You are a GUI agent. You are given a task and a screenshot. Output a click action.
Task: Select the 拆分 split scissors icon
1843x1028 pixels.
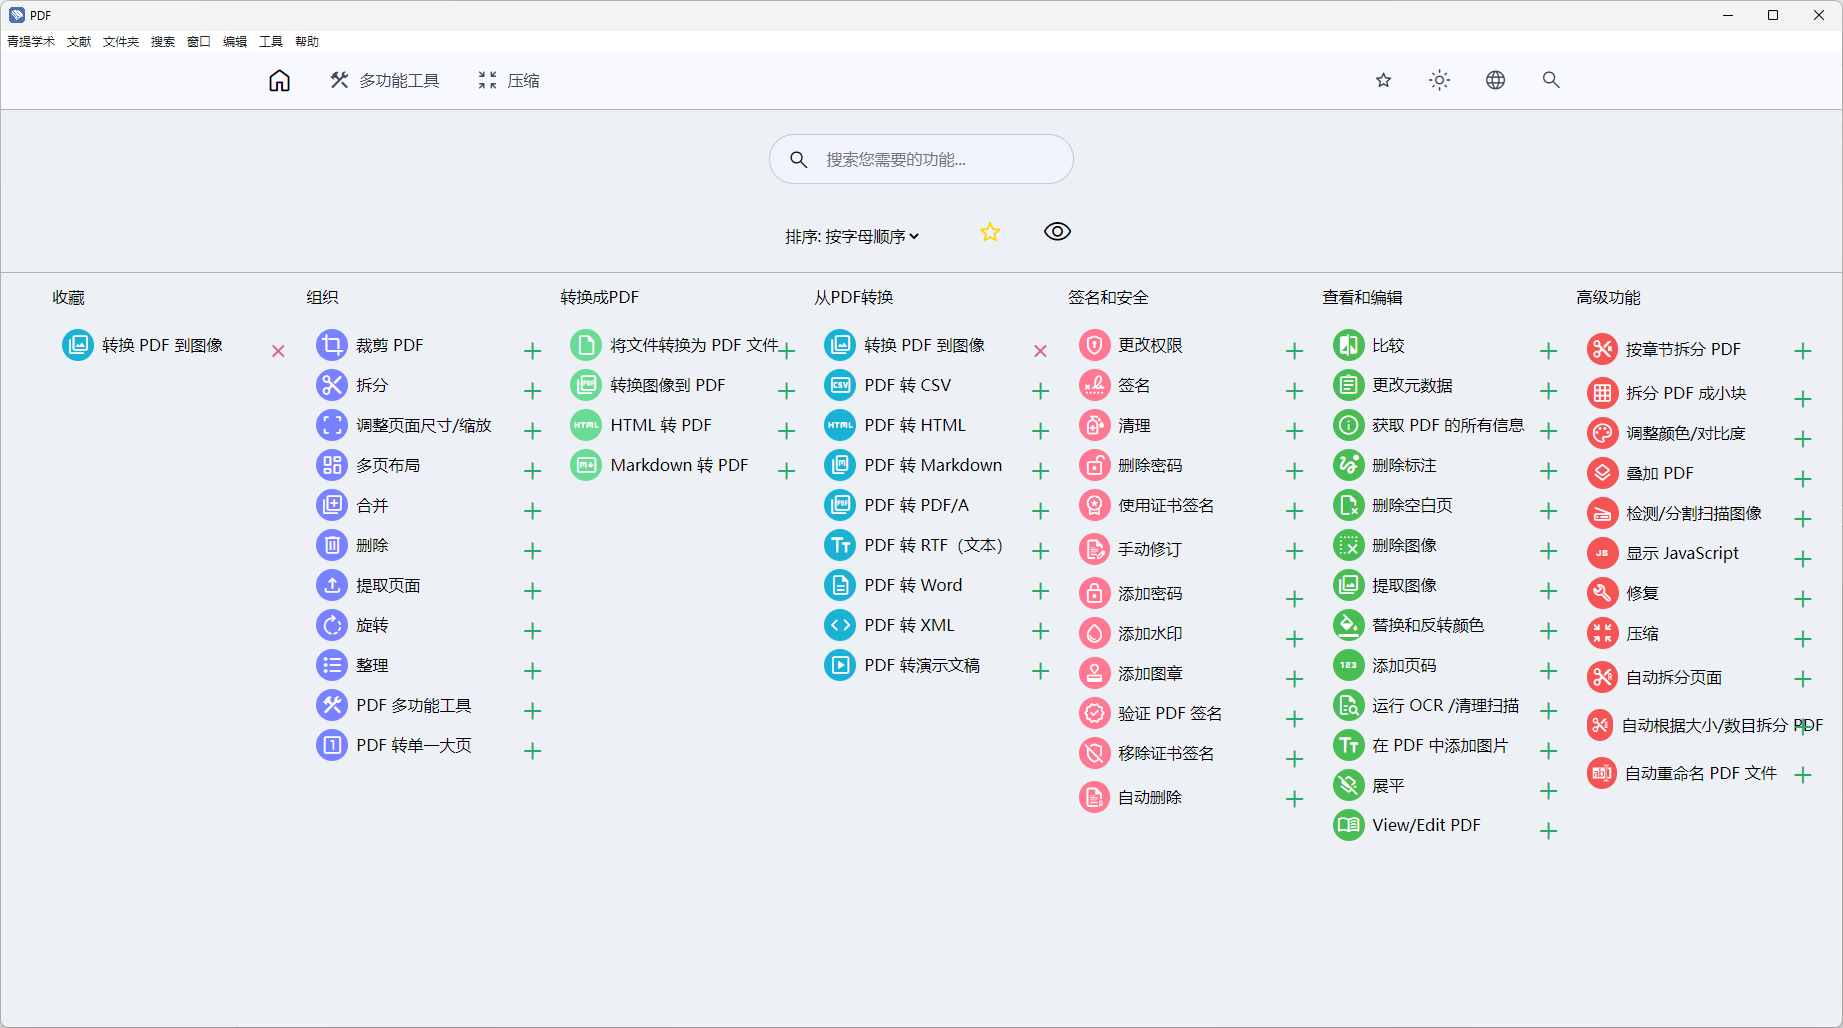331,385
